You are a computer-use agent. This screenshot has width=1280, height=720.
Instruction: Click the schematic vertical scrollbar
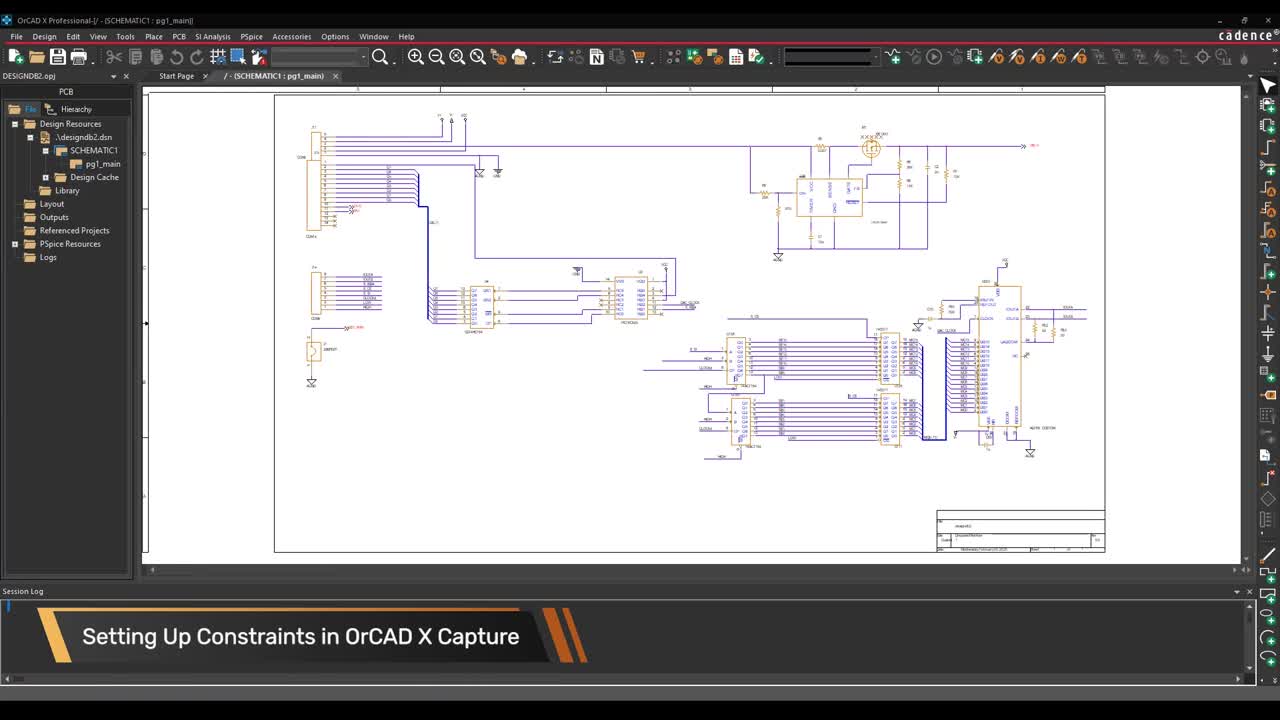pyautogui.click(x=1246, y=325)
